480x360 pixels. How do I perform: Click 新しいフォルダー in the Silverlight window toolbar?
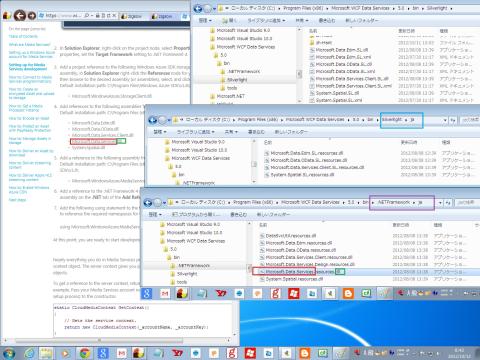pos(362,21)
